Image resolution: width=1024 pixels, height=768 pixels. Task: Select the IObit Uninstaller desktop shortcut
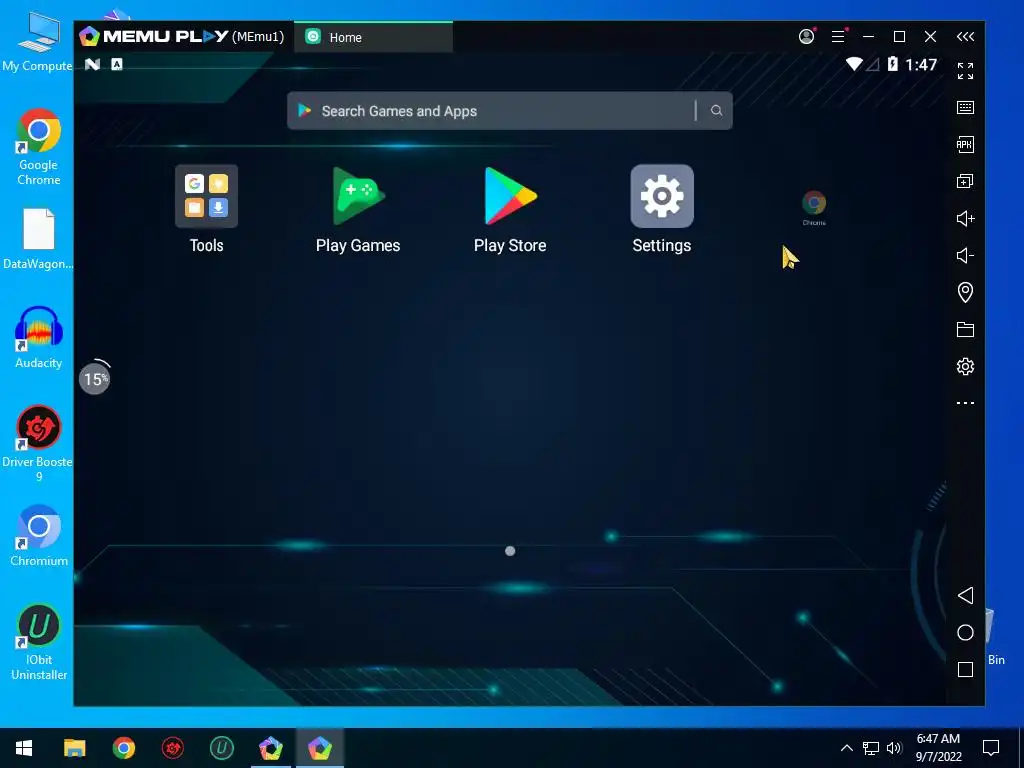(x=39, y=643)
